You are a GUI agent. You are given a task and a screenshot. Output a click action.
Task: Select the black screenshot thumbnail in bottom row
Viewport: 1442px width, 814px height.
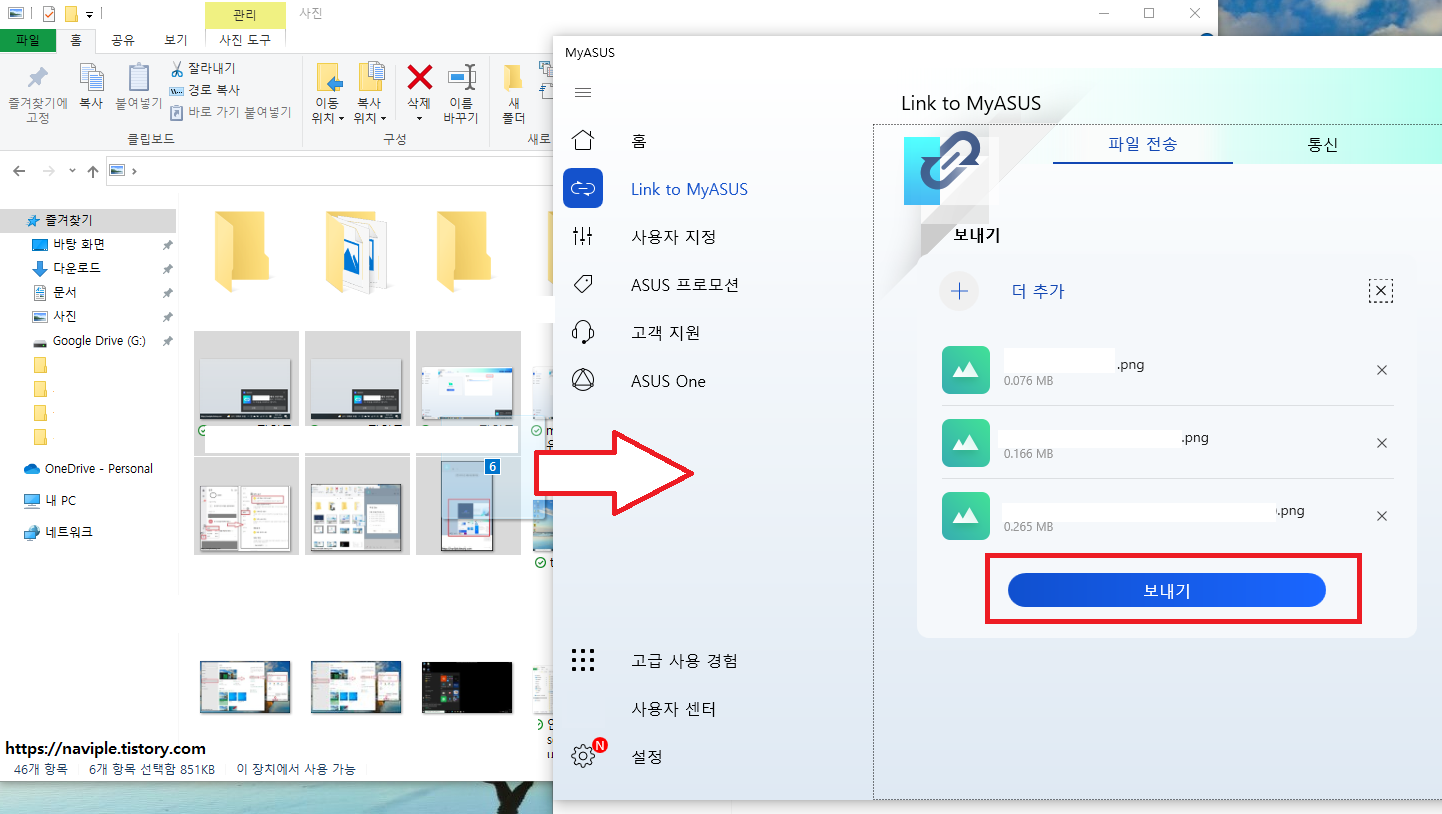(467, 687)
